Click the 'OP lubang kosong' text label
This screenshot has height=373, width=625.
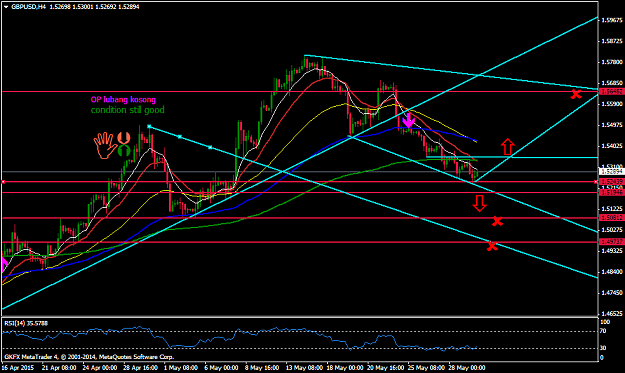click(123, 100)
